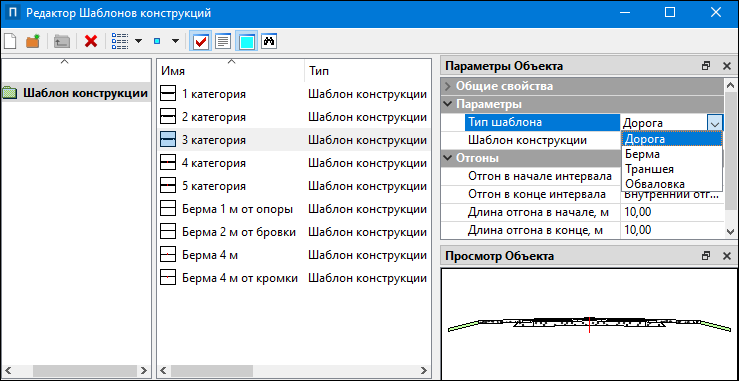Select the 4 категория name text
The image size is (739, 381).
[x=213, y=163]
